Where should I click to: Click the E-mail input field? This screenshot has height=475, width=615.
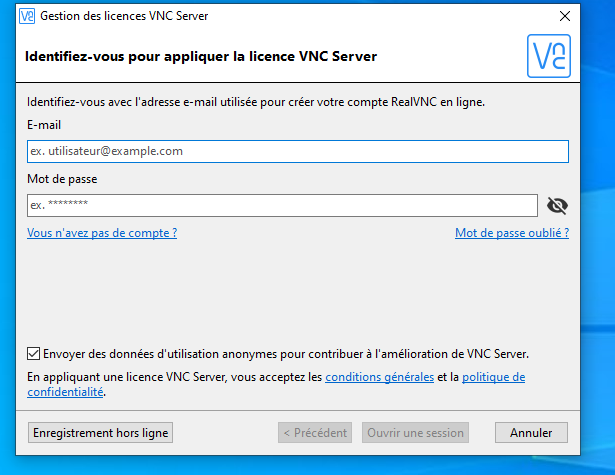(x=298, y=151)
